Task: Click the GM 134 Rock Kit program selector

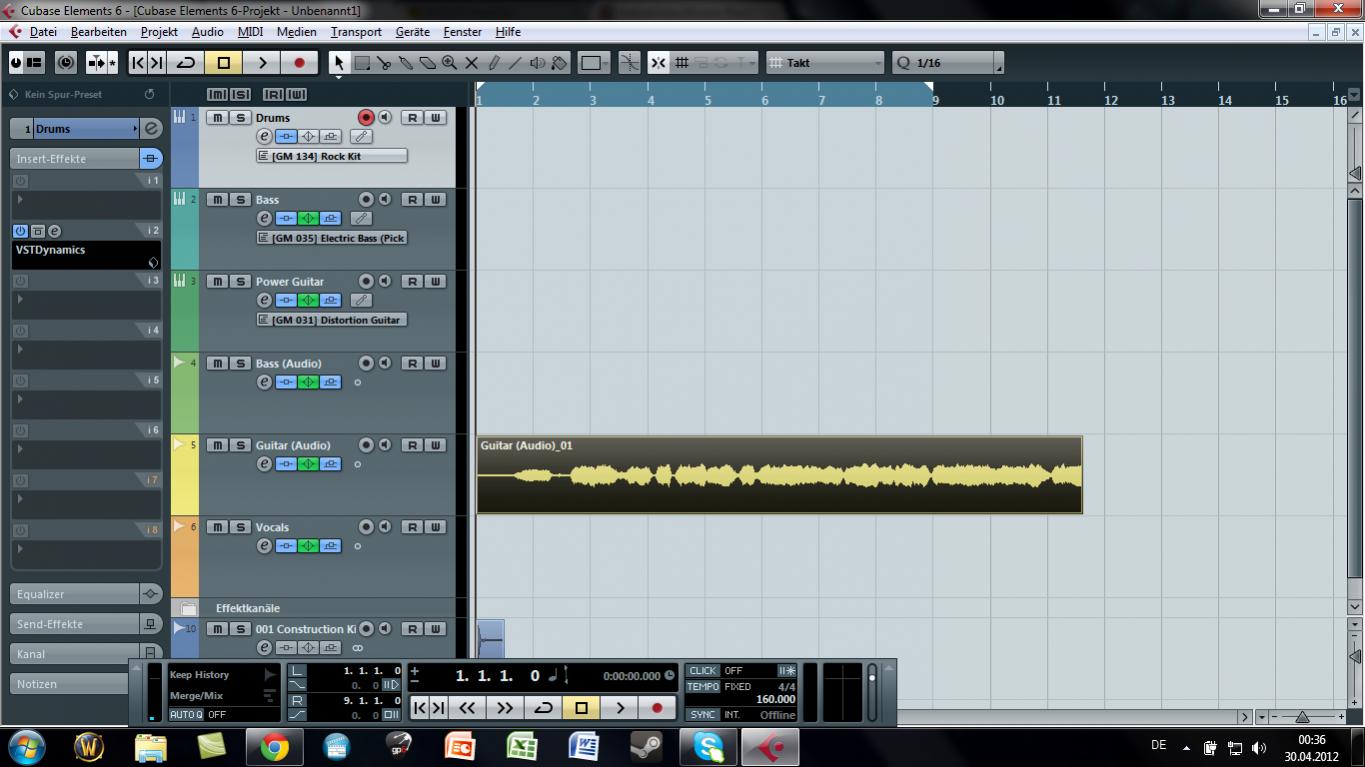Action: [332, 156]
